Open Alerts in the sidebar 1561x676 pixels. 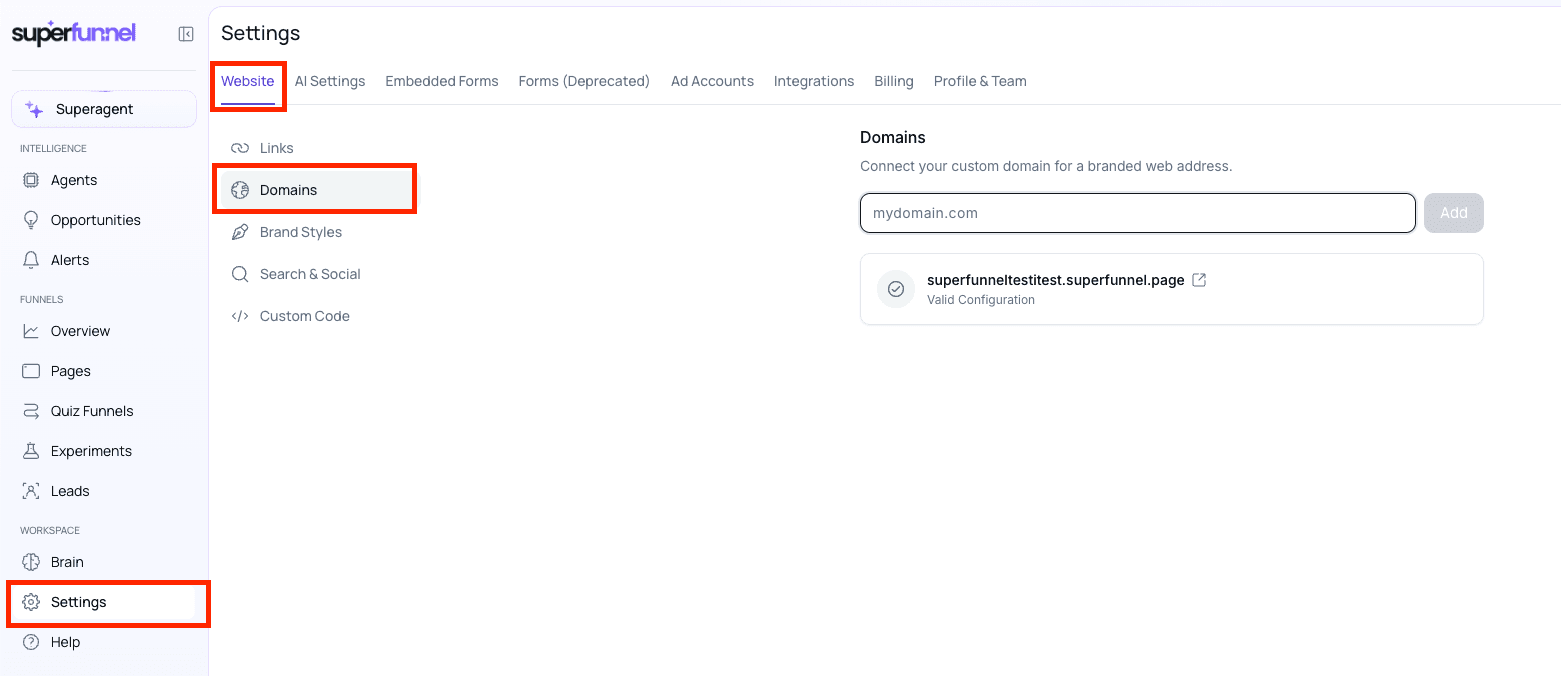104,260
